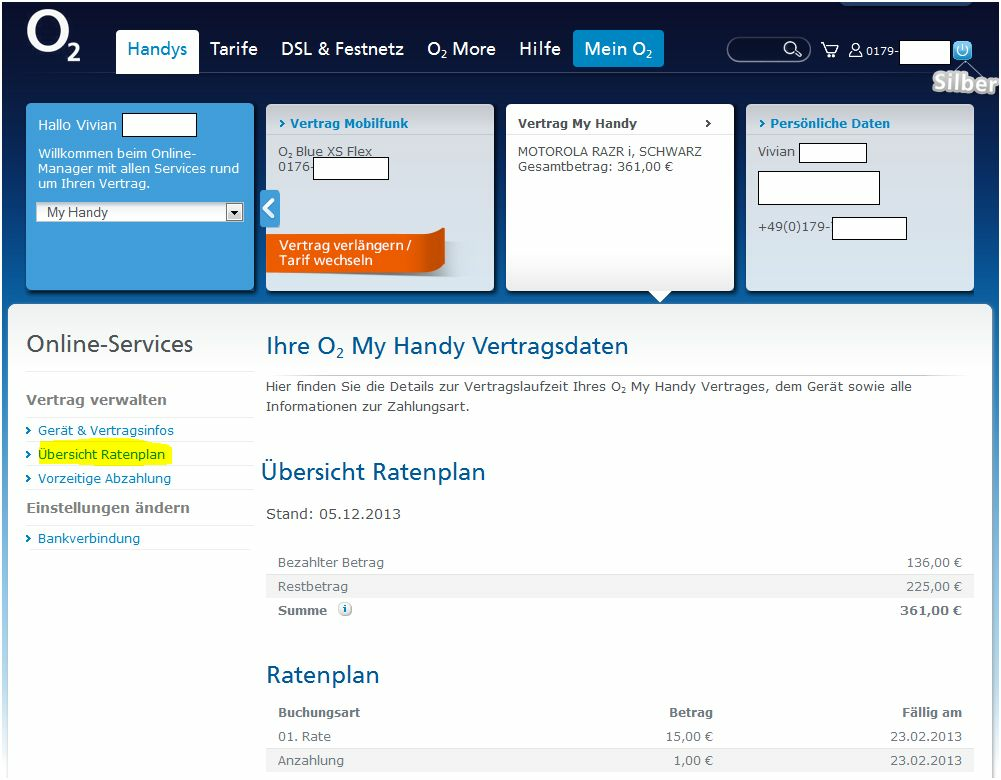Click Gesamtbetrag: 361,00 € text
Screen dimensions: 1001x780
point(596,167)
